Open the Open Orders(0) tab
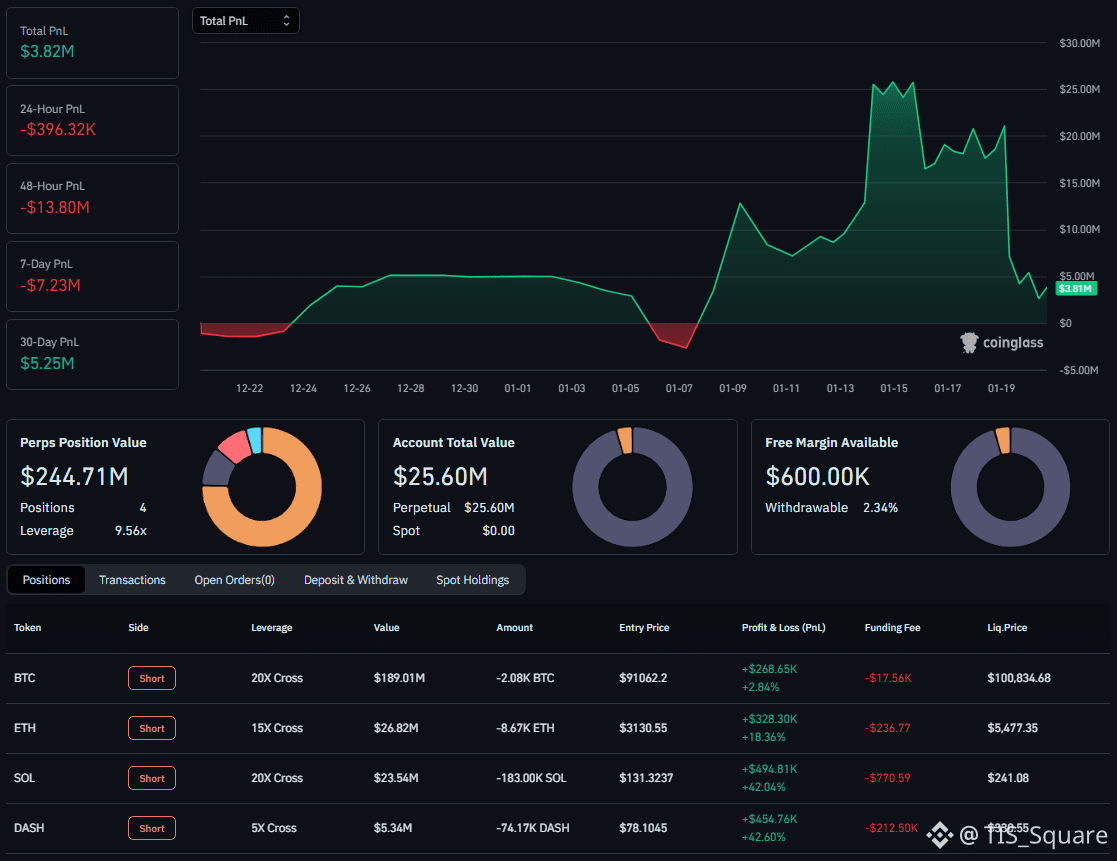 234,580
